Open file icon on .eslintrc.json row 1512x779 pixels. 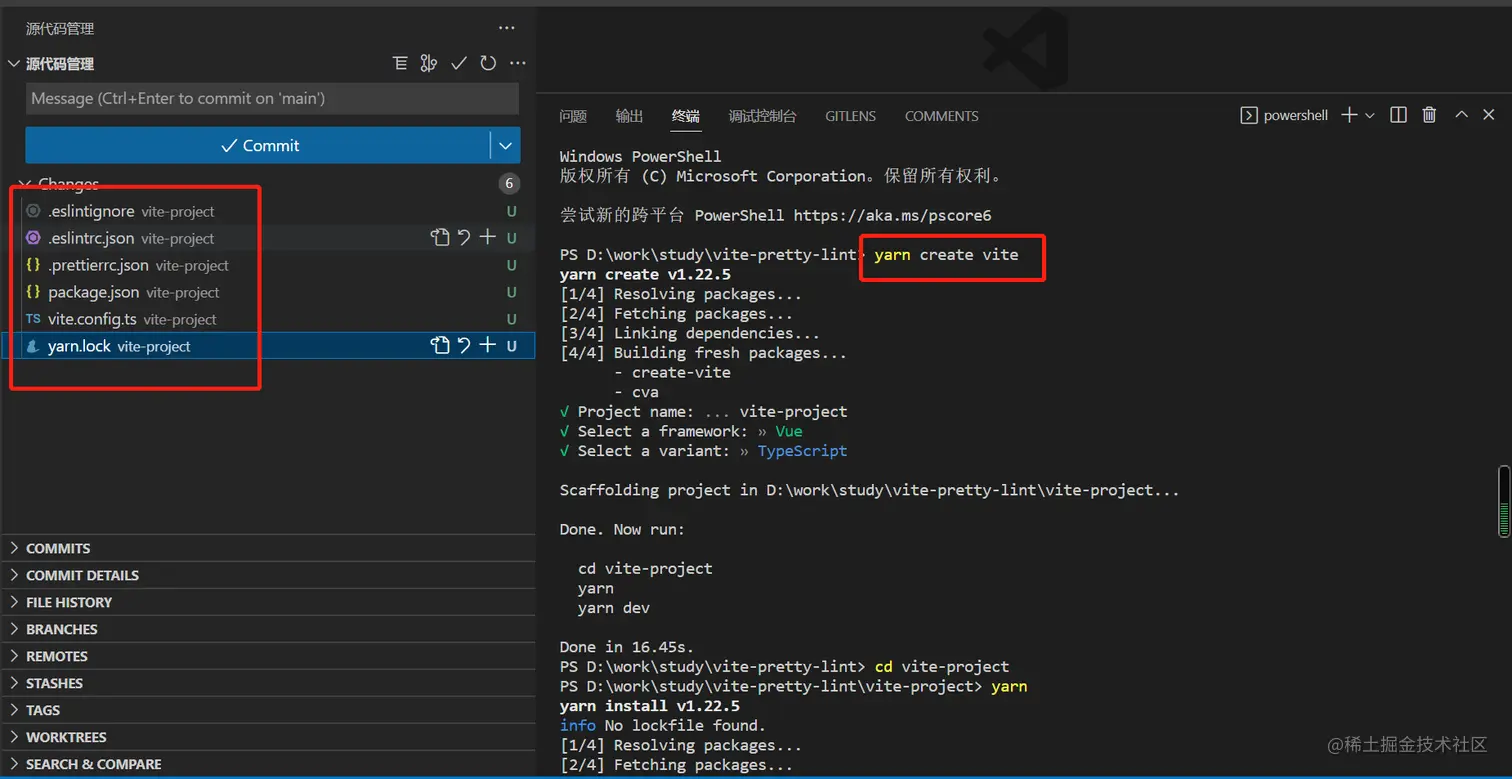pos(440,238)
